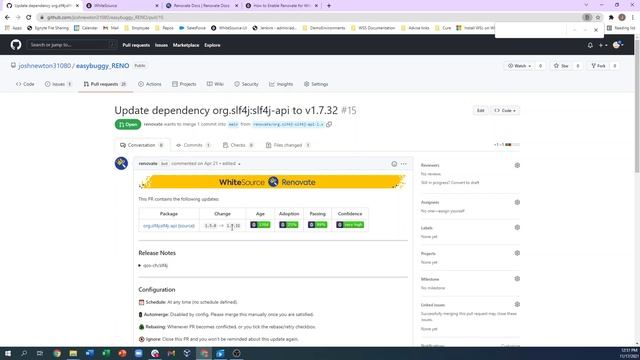Image resolution: width=640 pixels, height=360 pixels.
Task: Expand the qos-ch/slf4j release notes
Action: (x=153, y=265)
